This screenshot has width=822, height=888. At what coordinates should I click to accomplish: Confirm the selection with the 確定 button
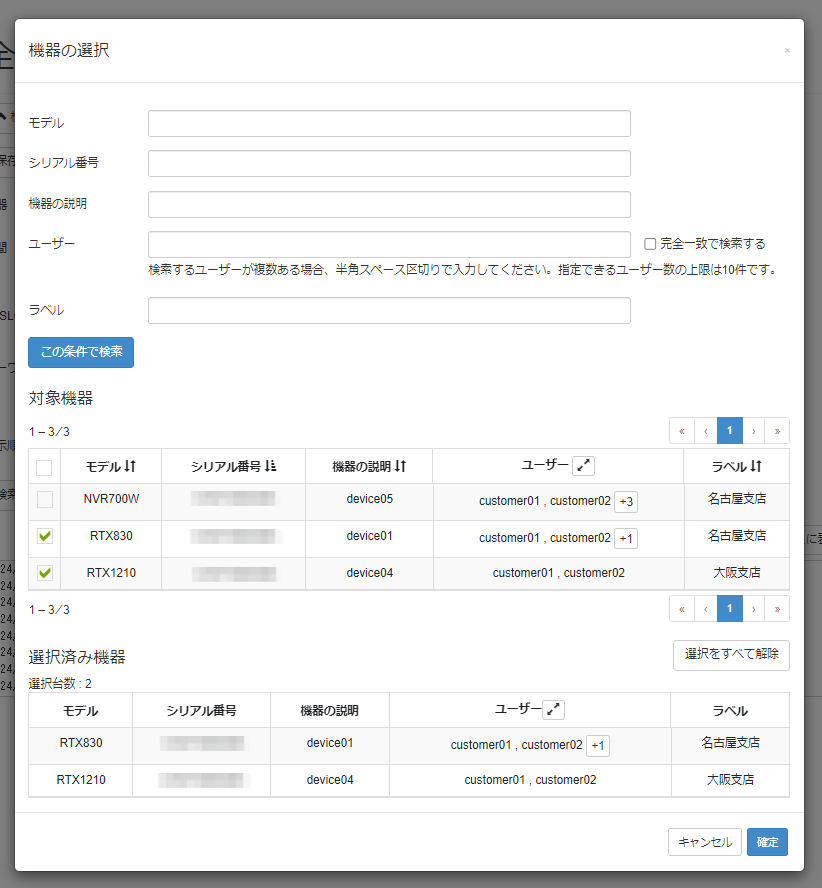click(x=767, y=842)
